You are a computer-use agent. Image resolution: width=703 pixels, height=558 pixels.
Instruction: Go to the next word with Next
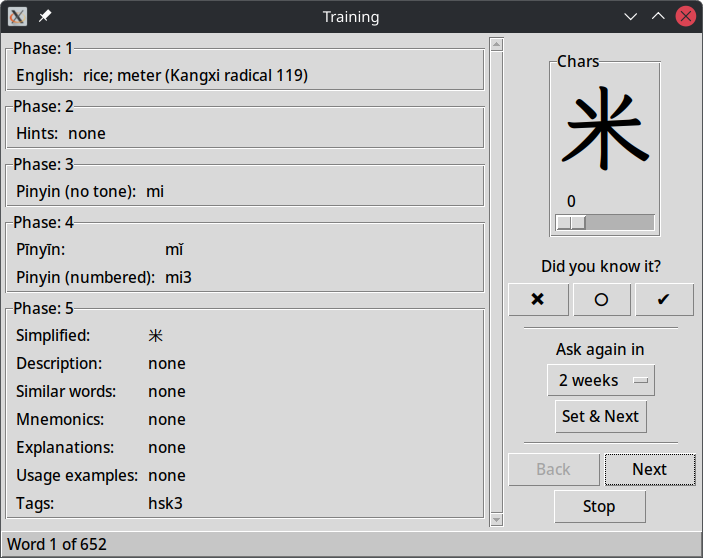click(650, 469)
